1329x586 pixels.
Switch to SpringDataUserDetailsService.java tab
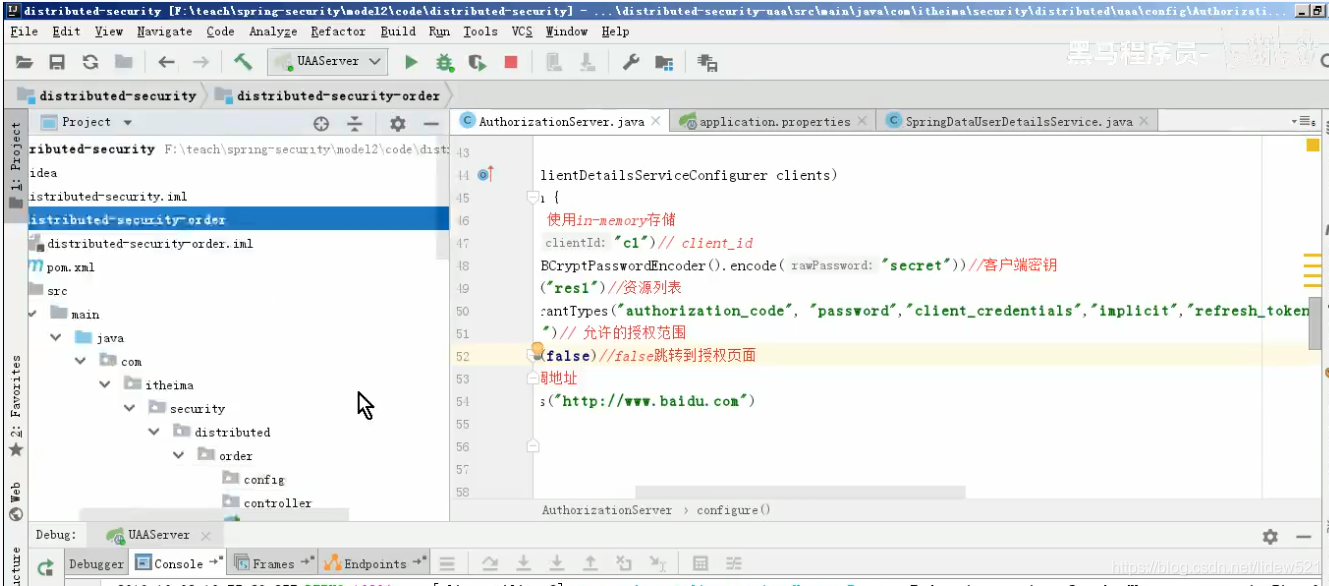pyautogui.click(x=1018, y=122)
